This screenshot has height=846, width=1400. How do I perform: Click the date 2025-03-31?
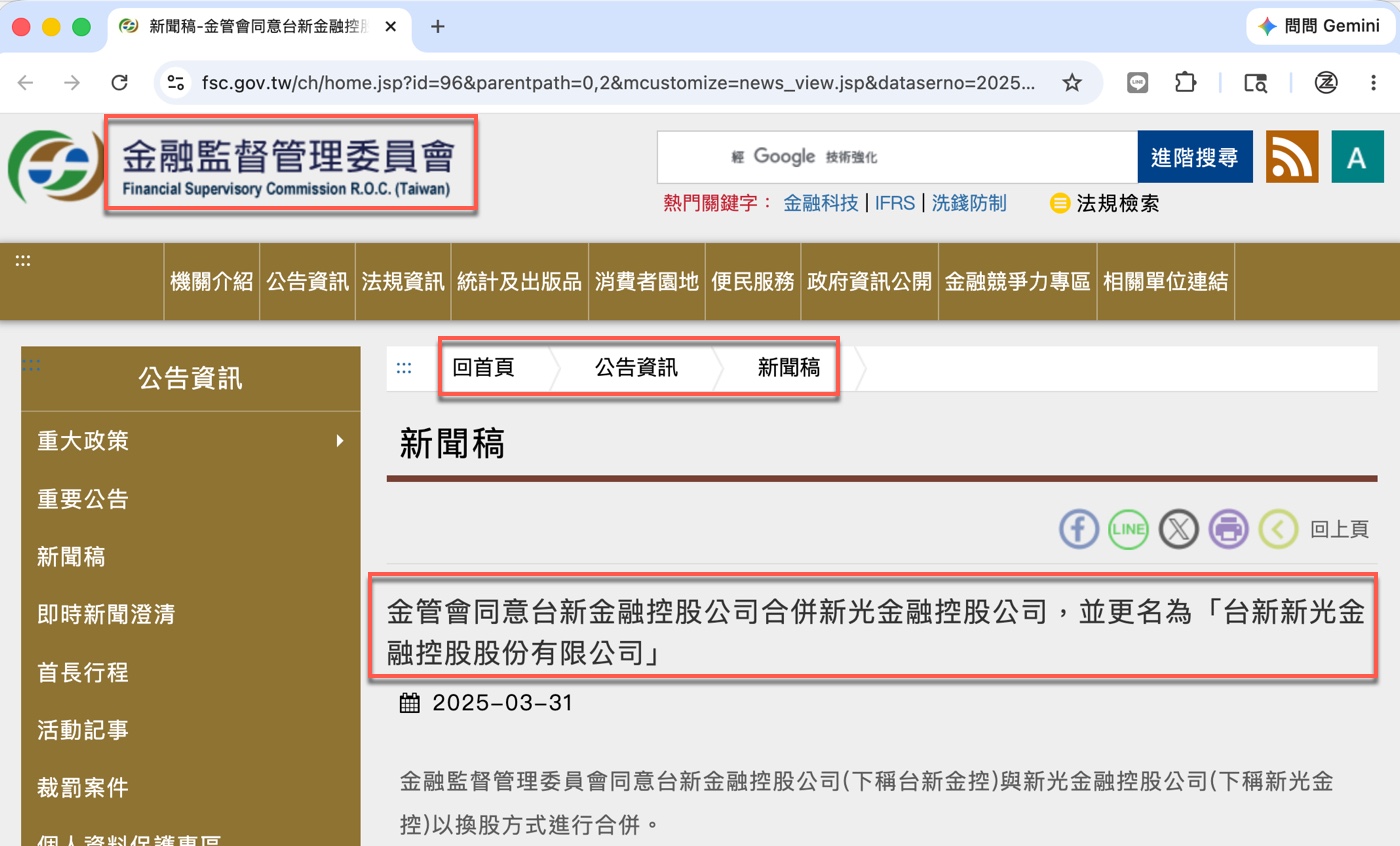click(x=502, y=703)
